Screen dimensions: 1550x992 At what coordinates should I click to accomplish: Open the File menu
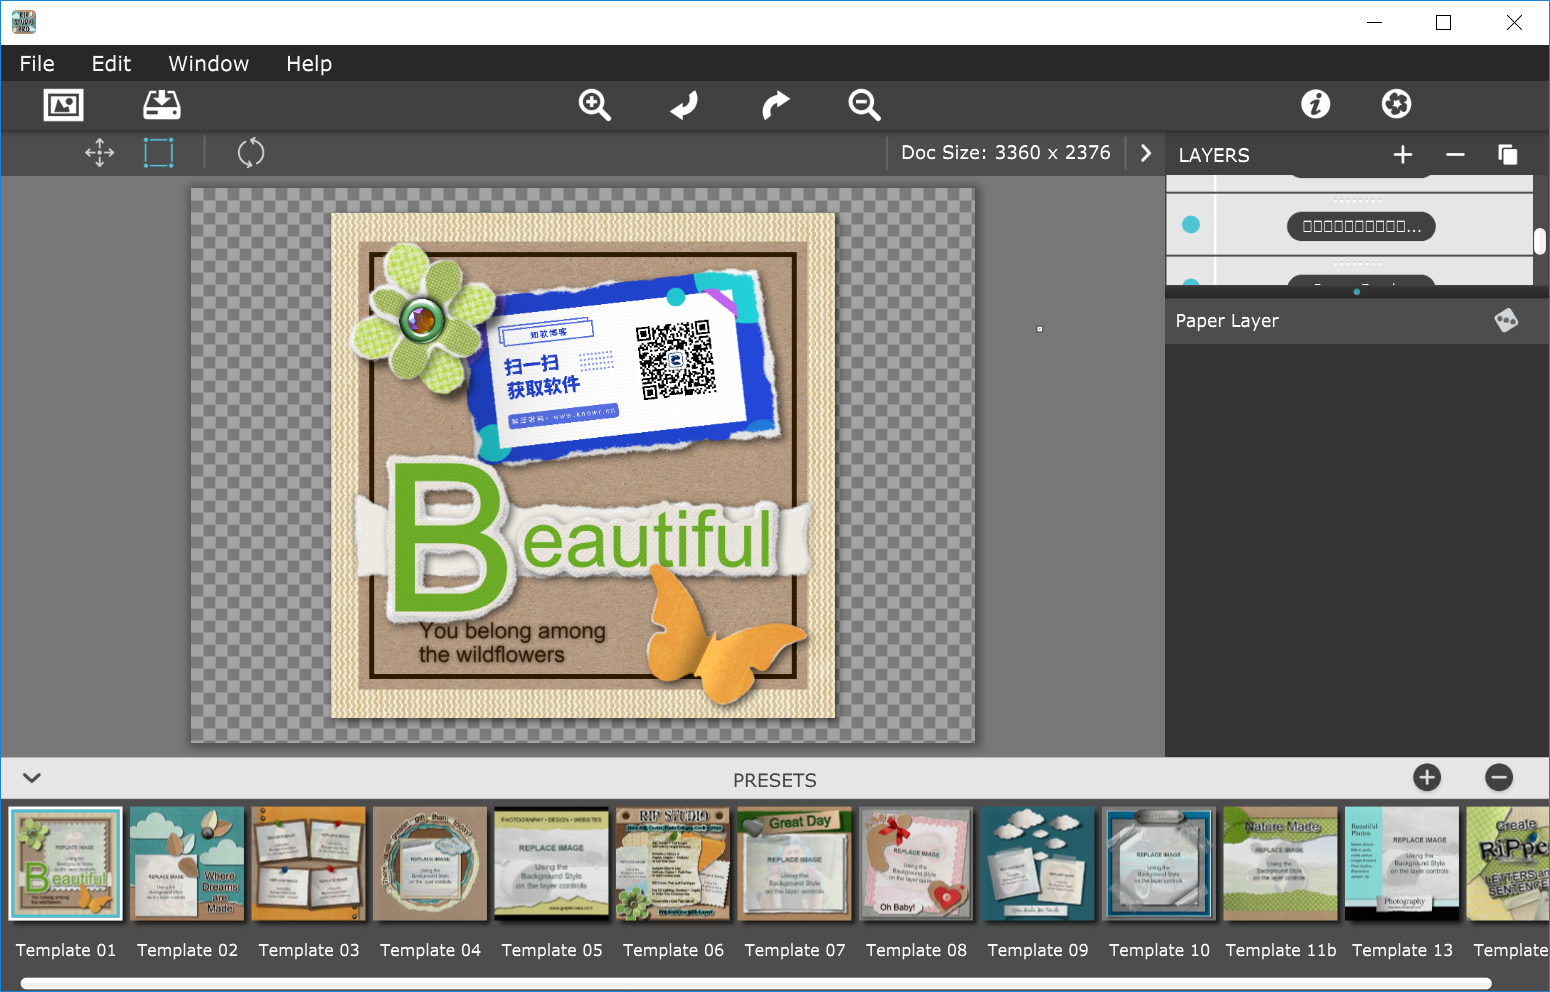pos(37,64)
